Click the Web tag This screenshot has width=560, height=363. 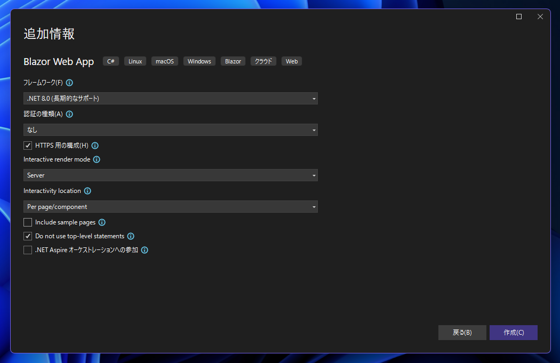[292, 61]
